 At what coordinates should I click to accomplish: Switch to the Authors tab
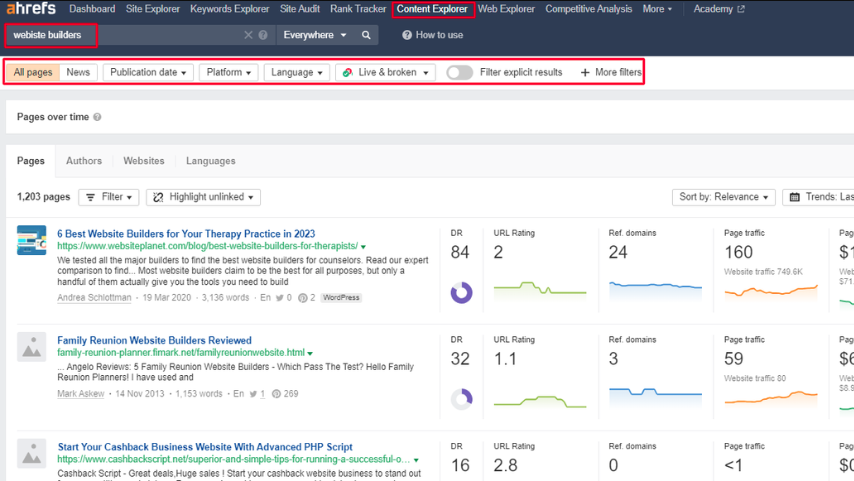pyautogui.click(x=84, y=161)
